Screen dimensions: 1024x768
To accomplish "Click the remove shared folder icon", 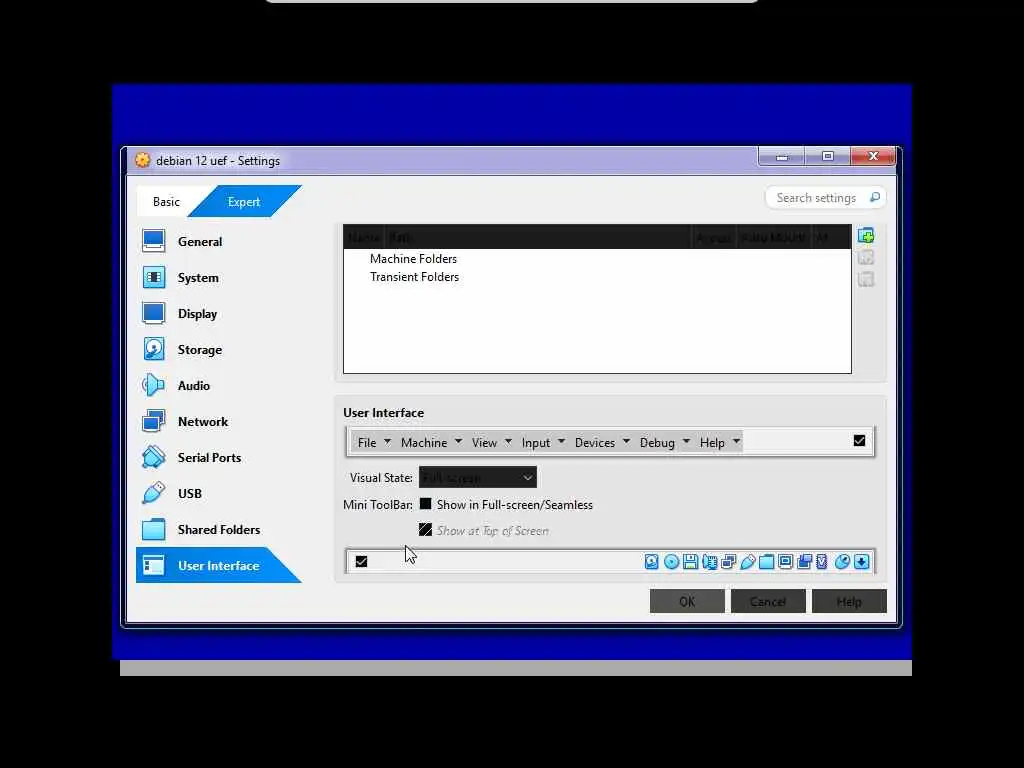I will pos(866,280).
